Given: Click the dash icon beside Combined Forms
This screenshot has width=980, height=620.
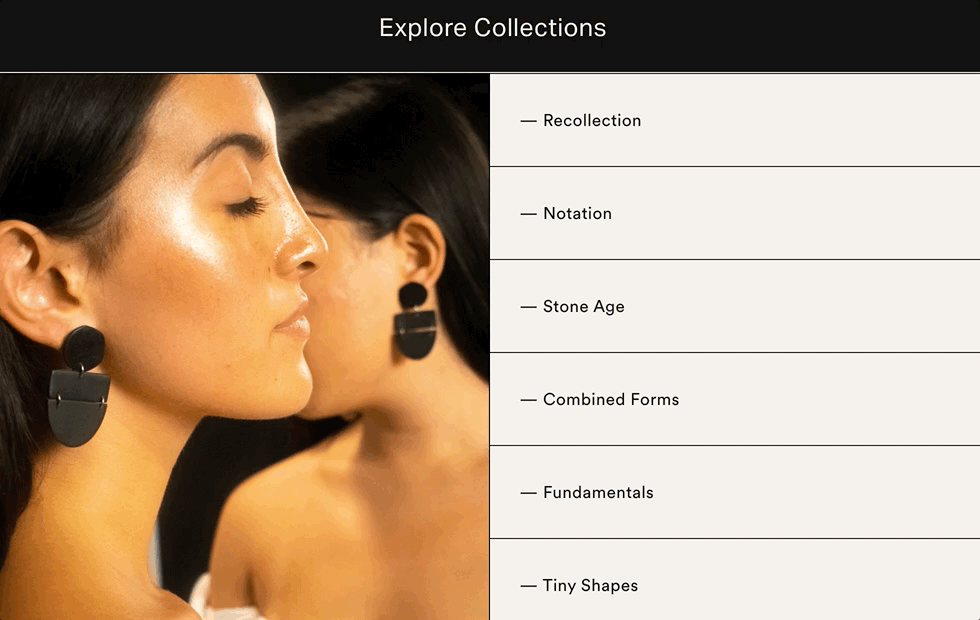Looking at the screenshot, I should coord(529,401).
